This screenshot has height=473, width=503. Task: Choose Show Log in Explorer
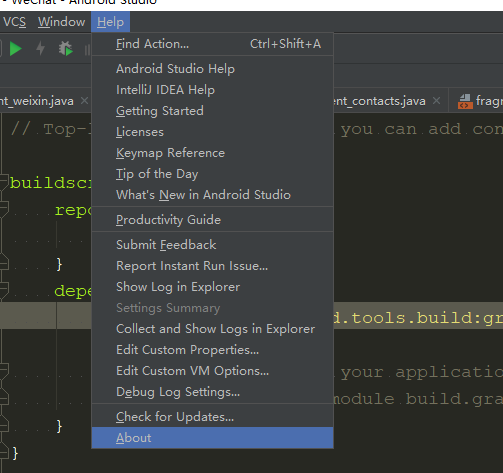[x=213, y=287]
